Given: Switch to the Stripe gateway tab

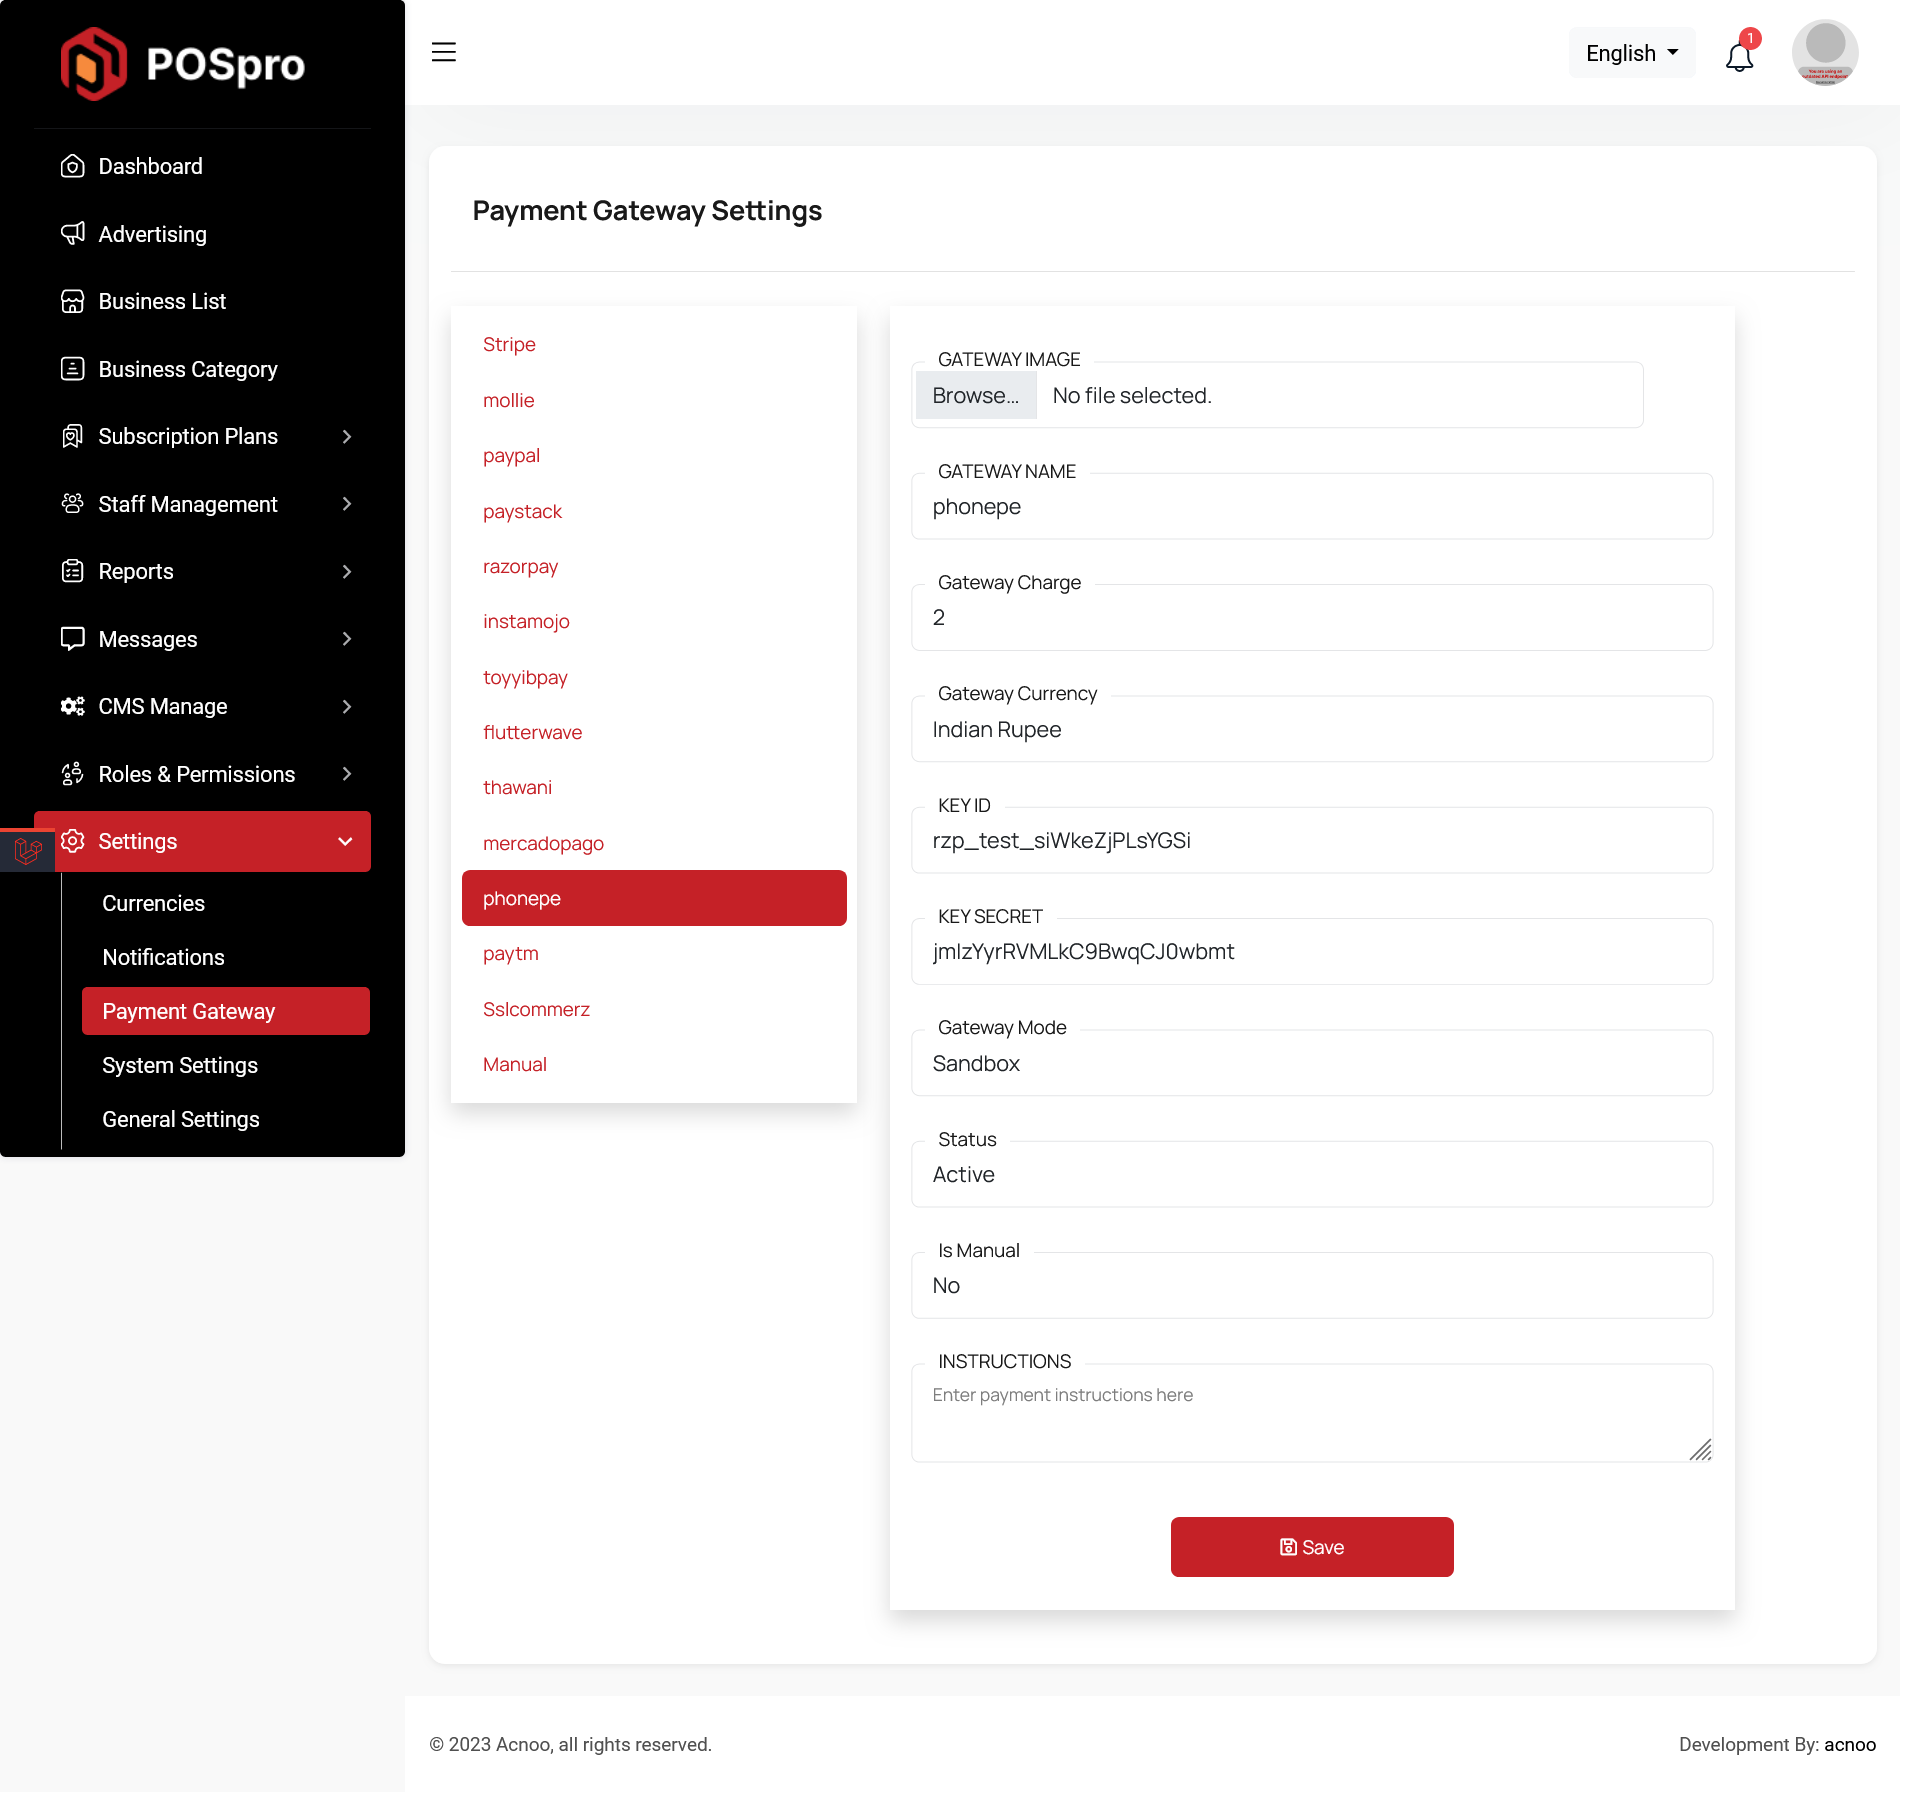Looking at the screenshot, I should 509,344.
